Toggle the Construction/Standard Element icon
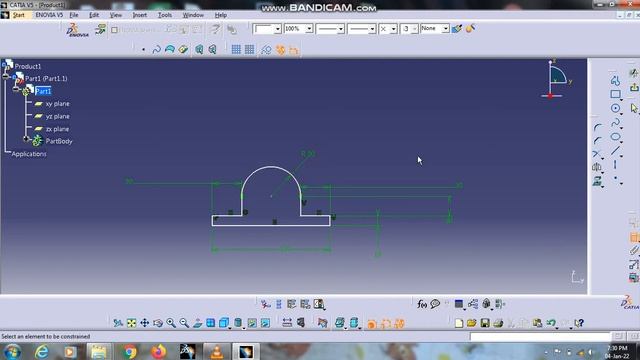This screenshot has height=360, width=640. tap(266, 50)
